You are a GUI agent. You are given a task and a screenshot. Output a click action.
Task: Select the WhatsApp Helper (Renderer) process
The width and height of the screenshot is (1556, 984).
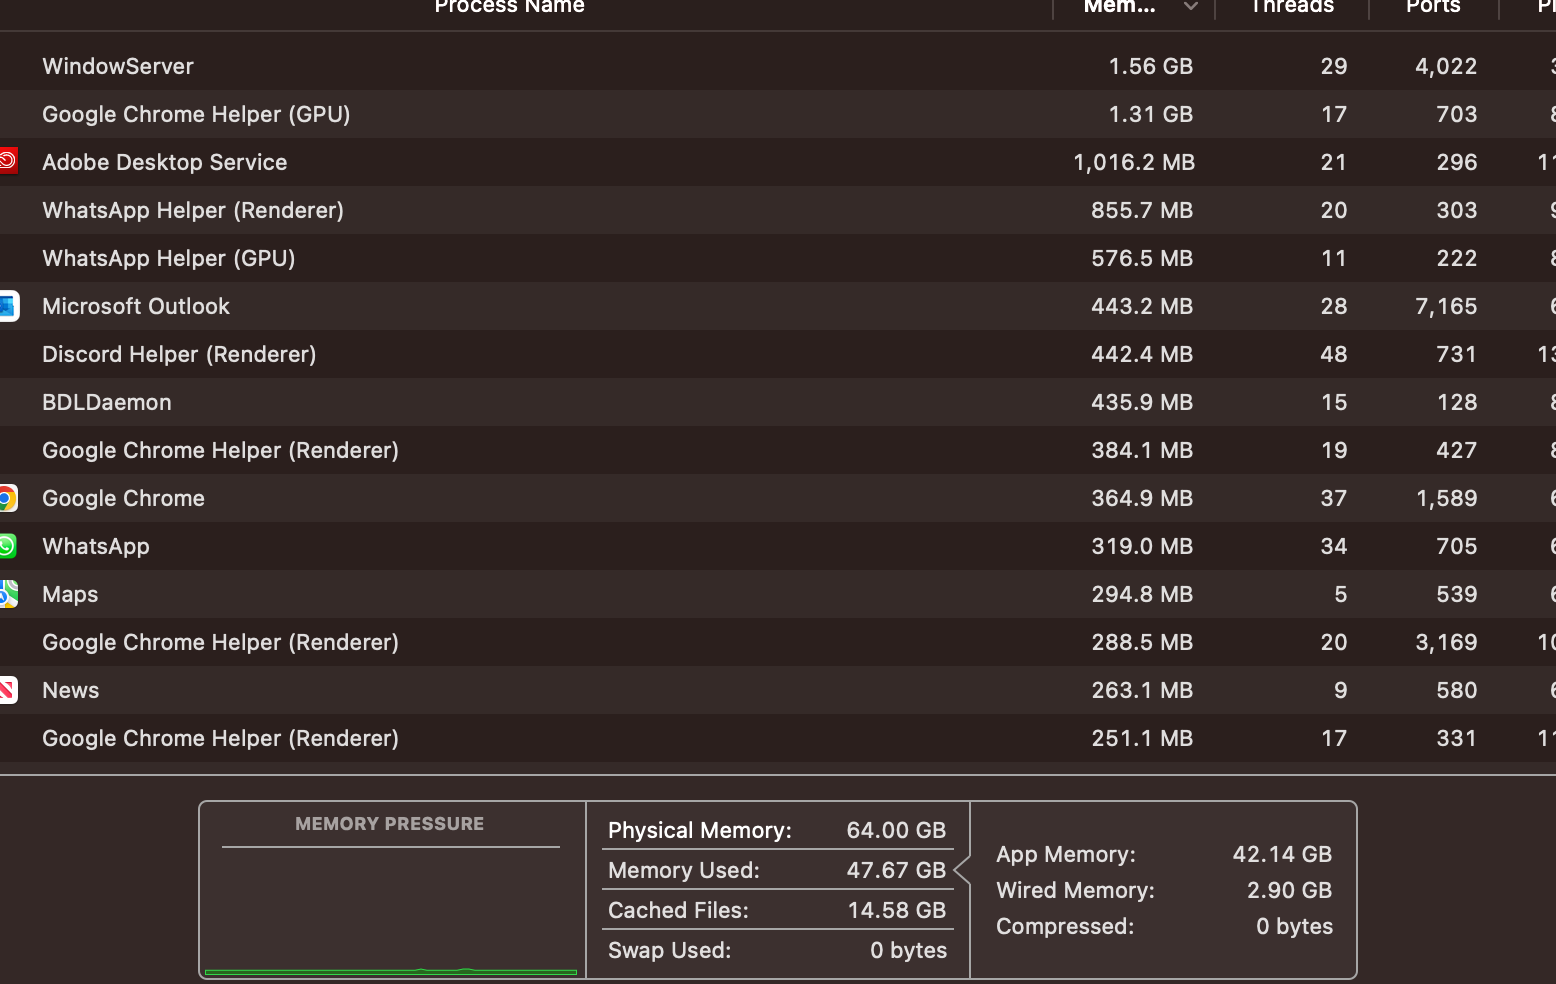193,210
